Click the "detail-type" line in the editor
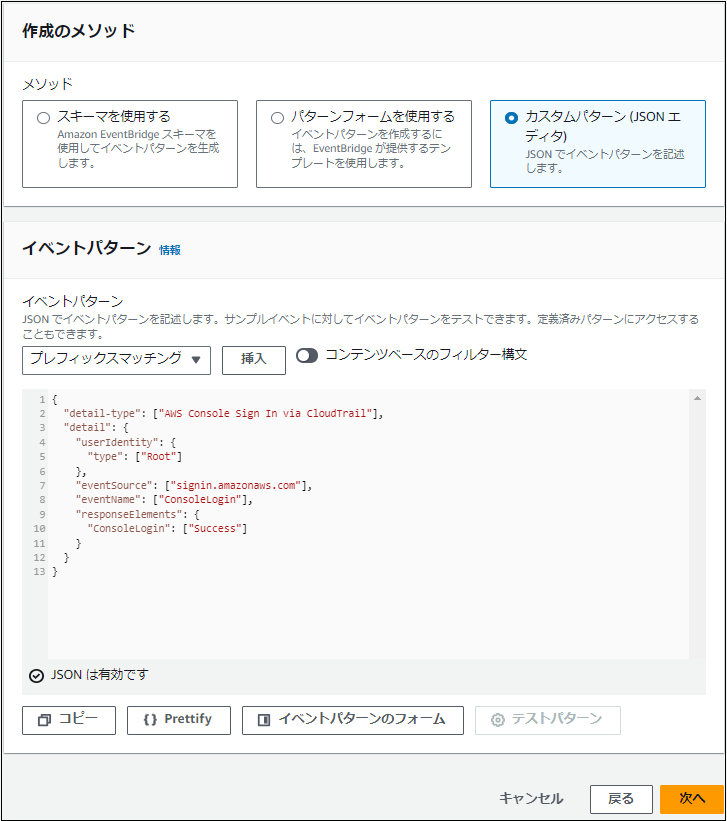This screenshot has width=727, height=821. click(x=224, y=414)
